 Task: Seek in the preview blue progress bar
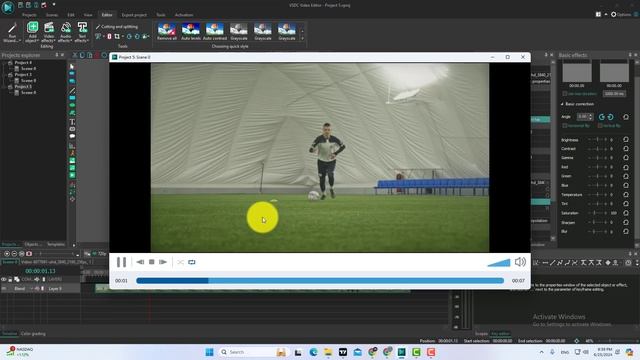320,281
